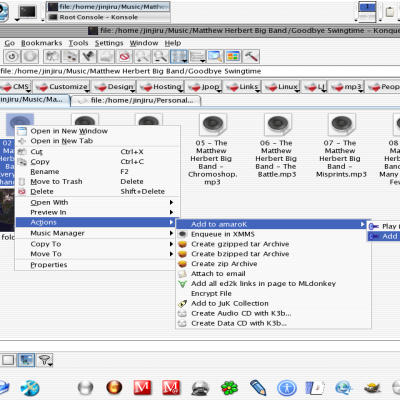Click the hammer tool toolbar icon

click(251, 57)
